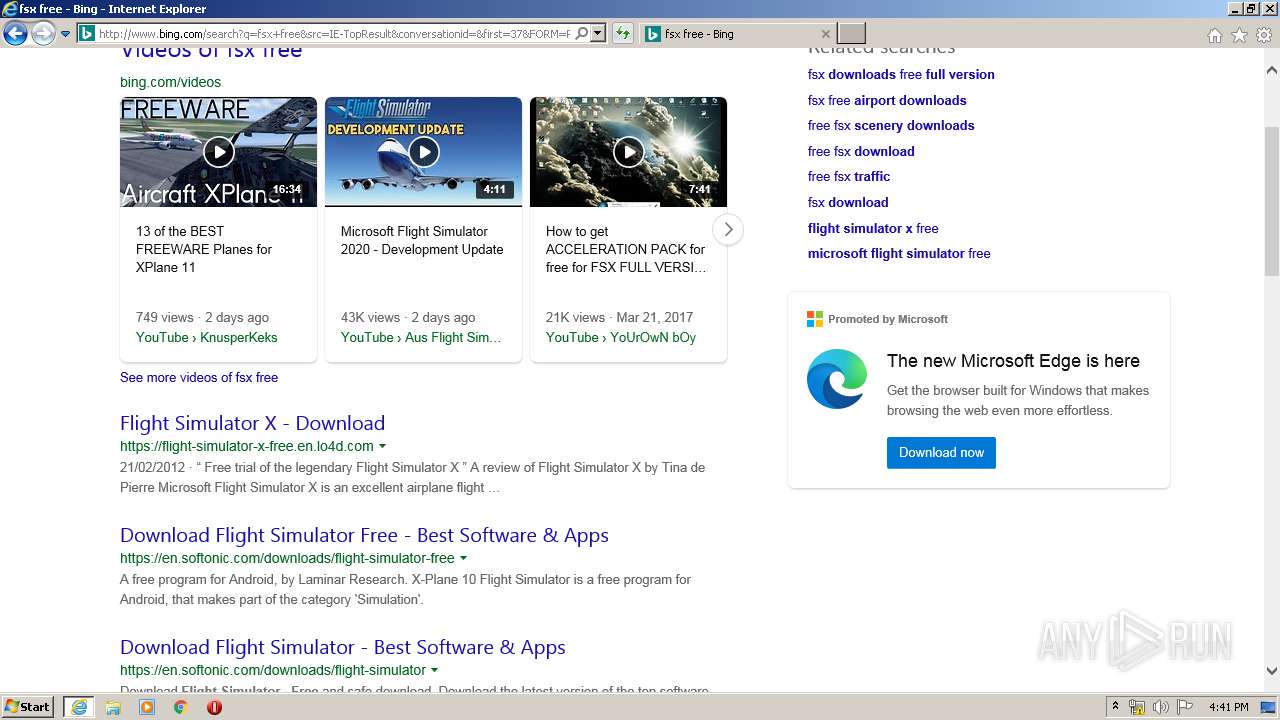
Task: Click related search 'microsoft flight simulator free'
Action: (x=899, y=253)
